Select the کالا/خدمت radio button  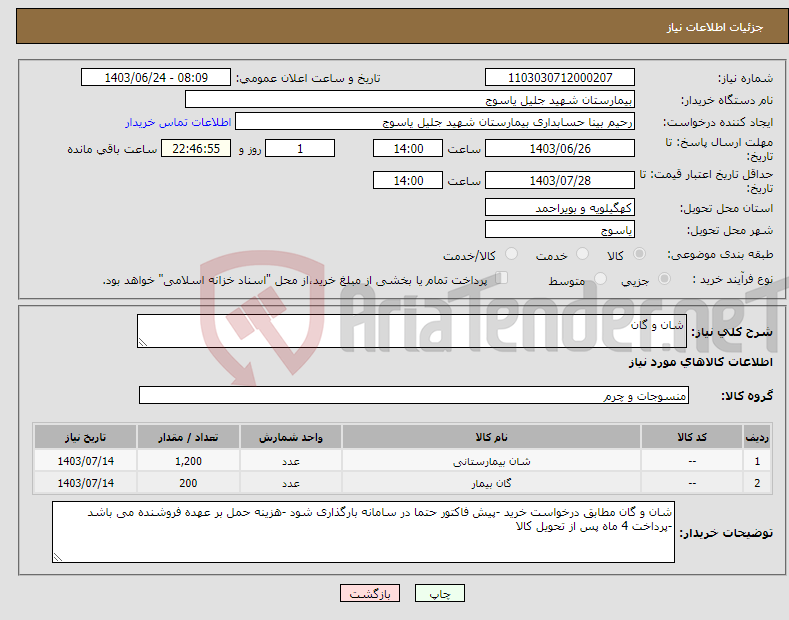point(511,254)
